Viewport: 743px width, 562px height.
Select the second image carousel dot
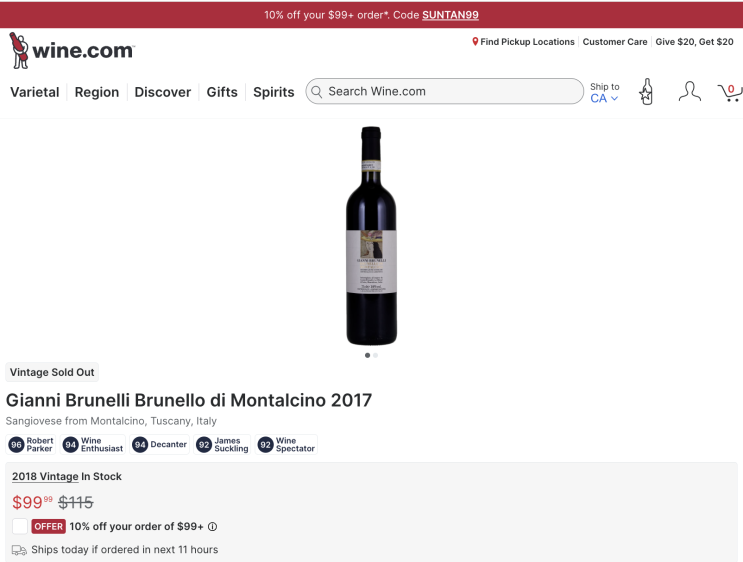coord(375,355)
